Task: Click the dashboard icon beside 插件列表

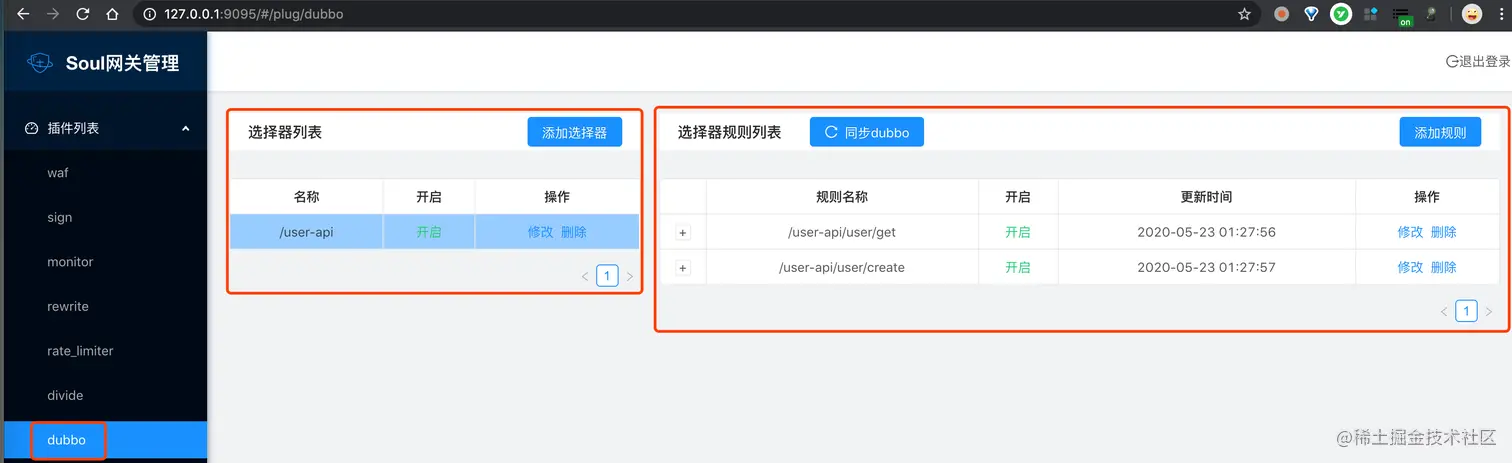Action: [31, 128]
